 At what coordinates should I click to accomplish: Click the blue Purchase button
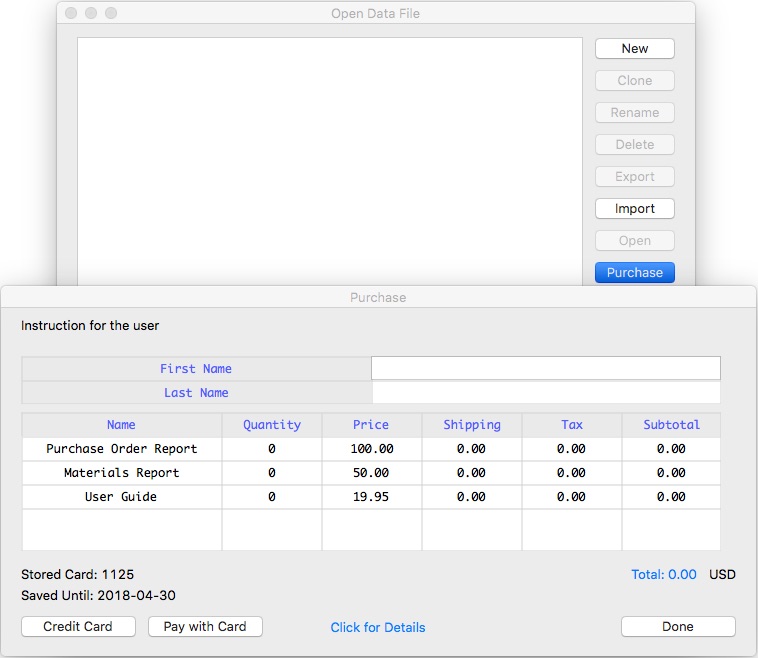click(x=634, y=272)
